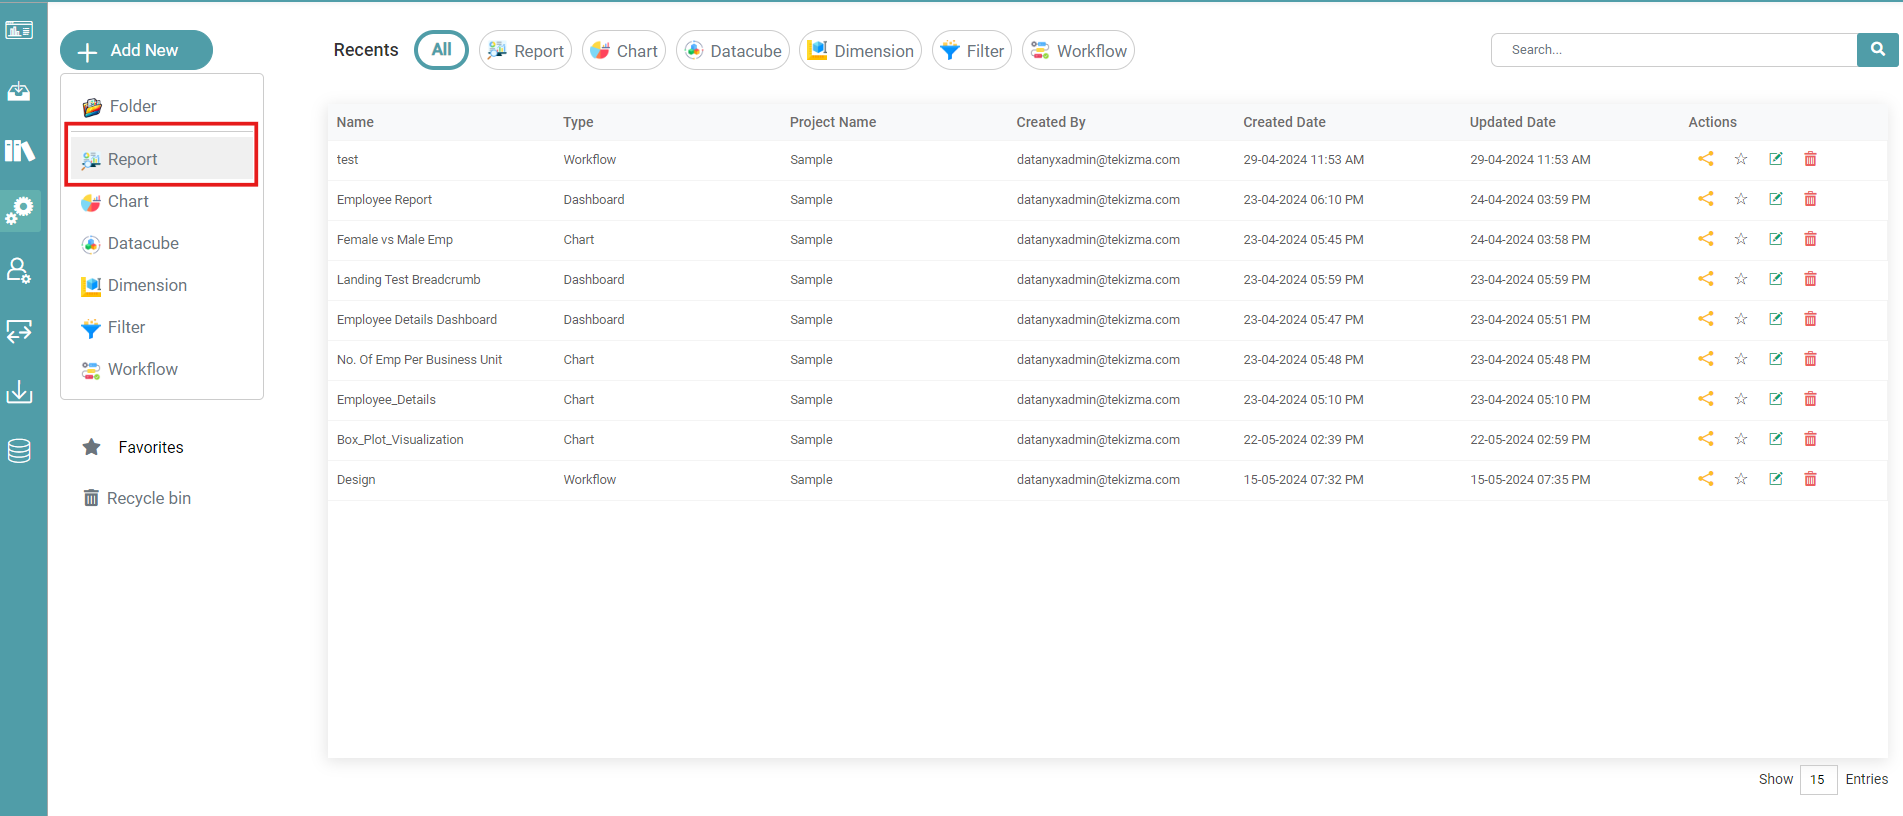Filter recents by Workflow tab
The width and height of the screenshot is (1903, 816).
point(1078,51)
